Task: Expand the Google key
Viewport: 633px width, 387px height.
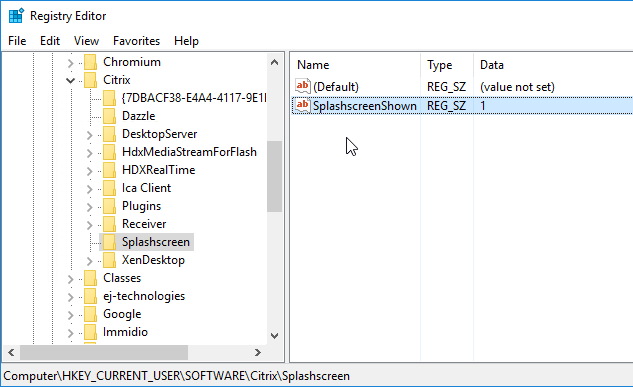Action: coord(70,315)
